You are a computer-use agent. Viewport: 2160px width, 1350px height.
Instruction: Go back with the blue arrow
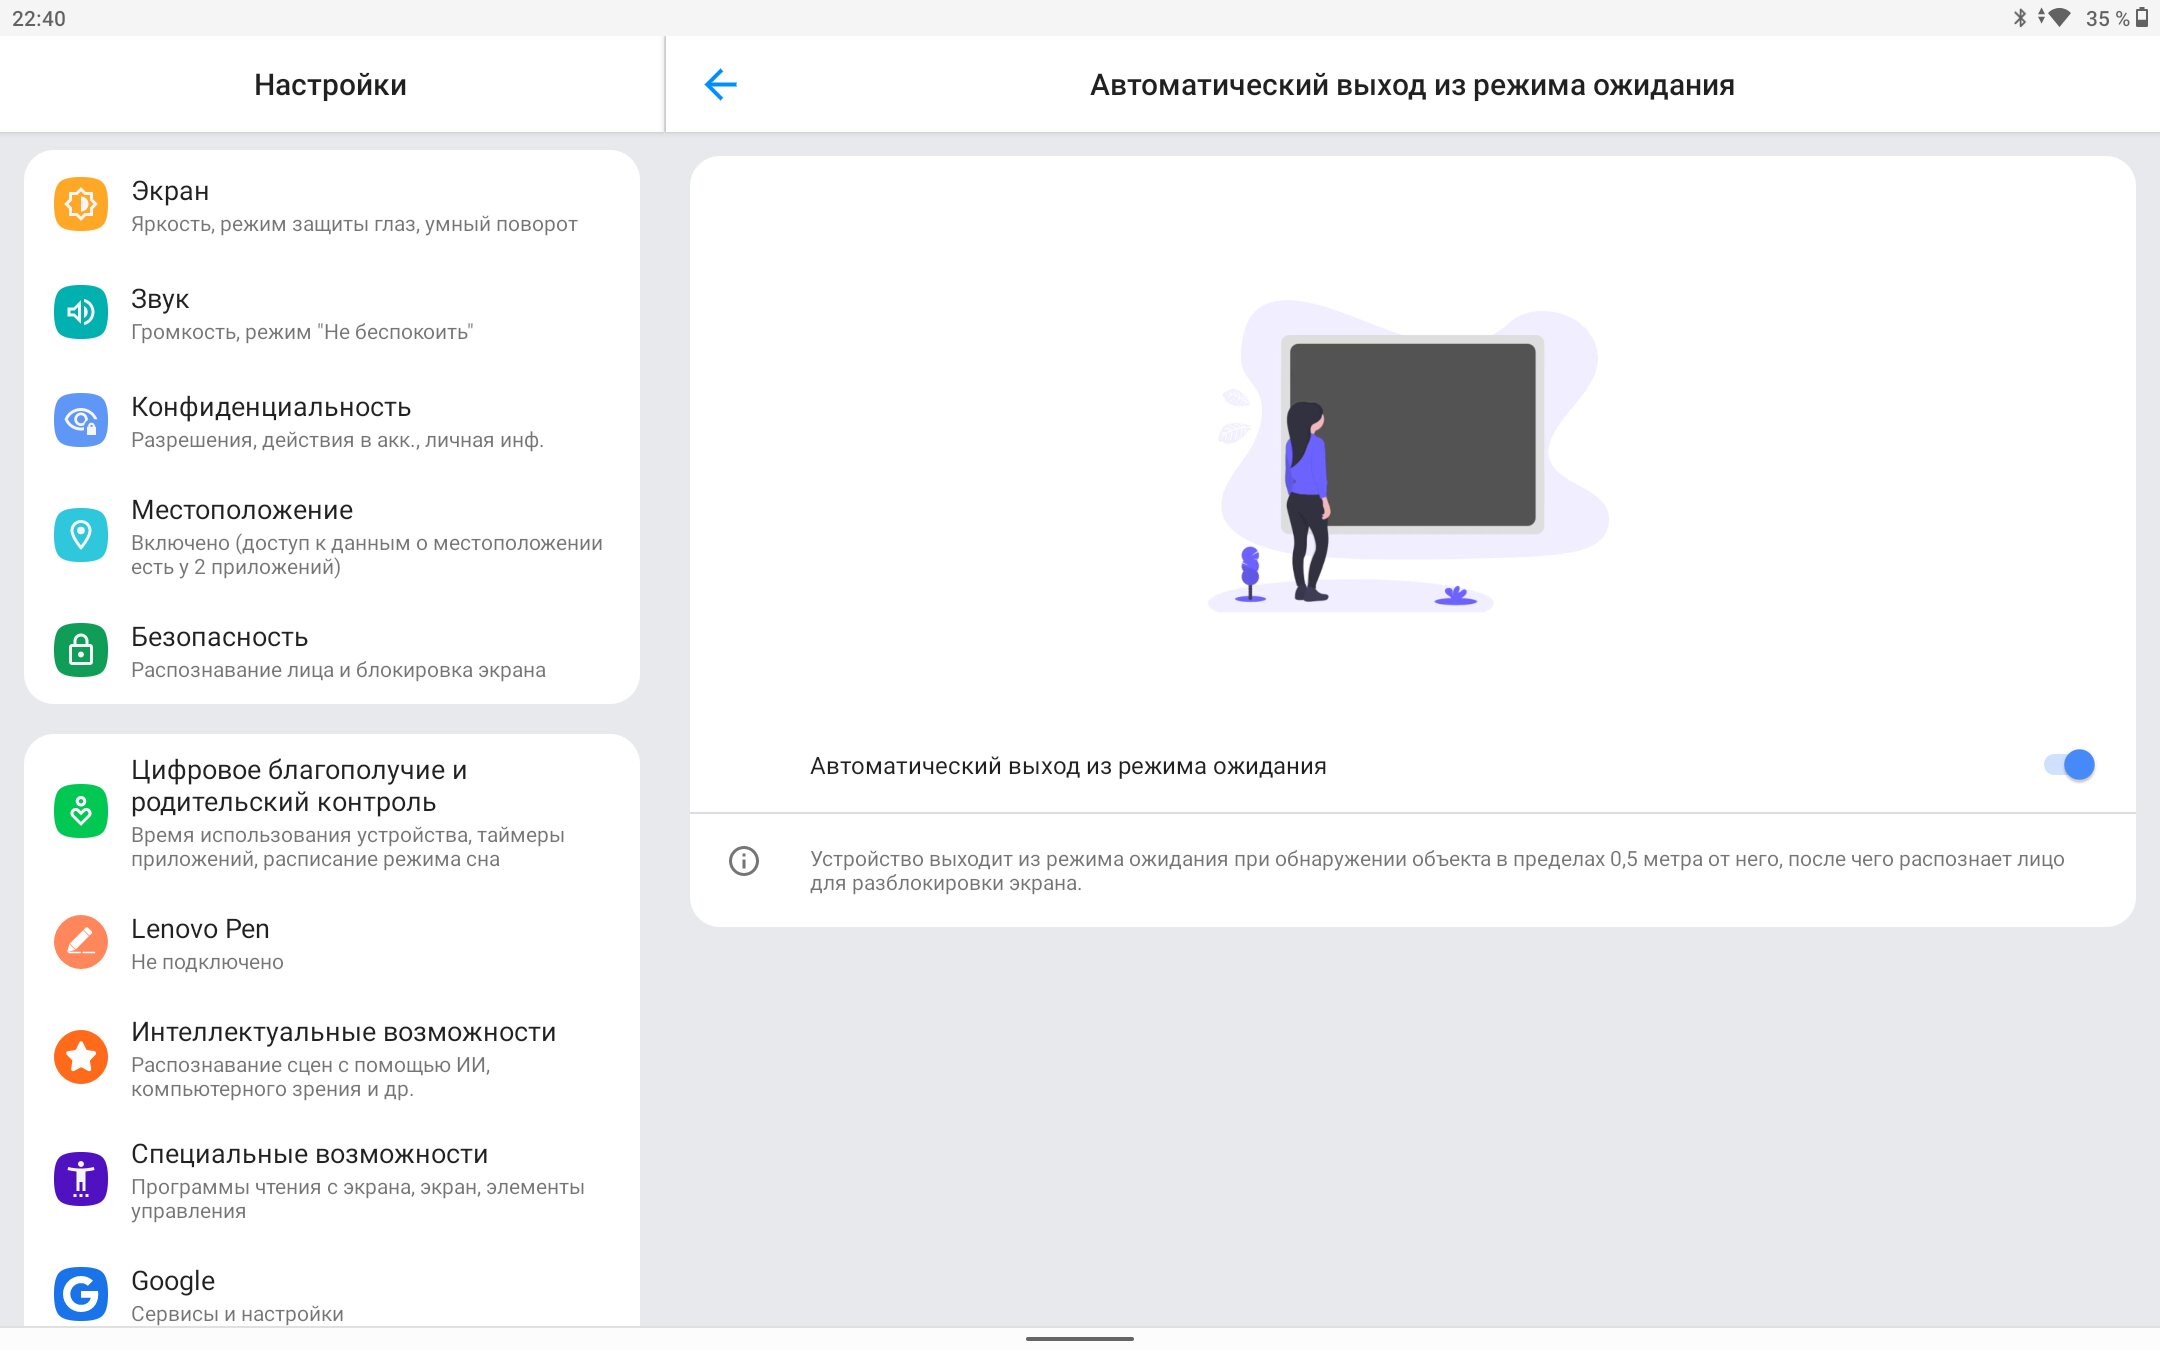point(720,85)
